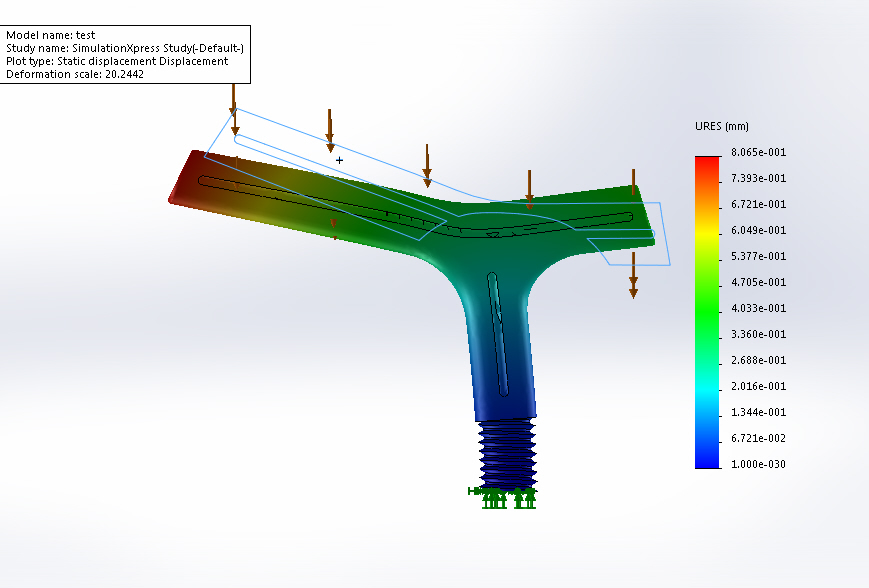Image resolution: width=869 pixels, height=588 pixels.
Task: Click the topmost force arrow at the right arm end
Action: tap(633, 182)
